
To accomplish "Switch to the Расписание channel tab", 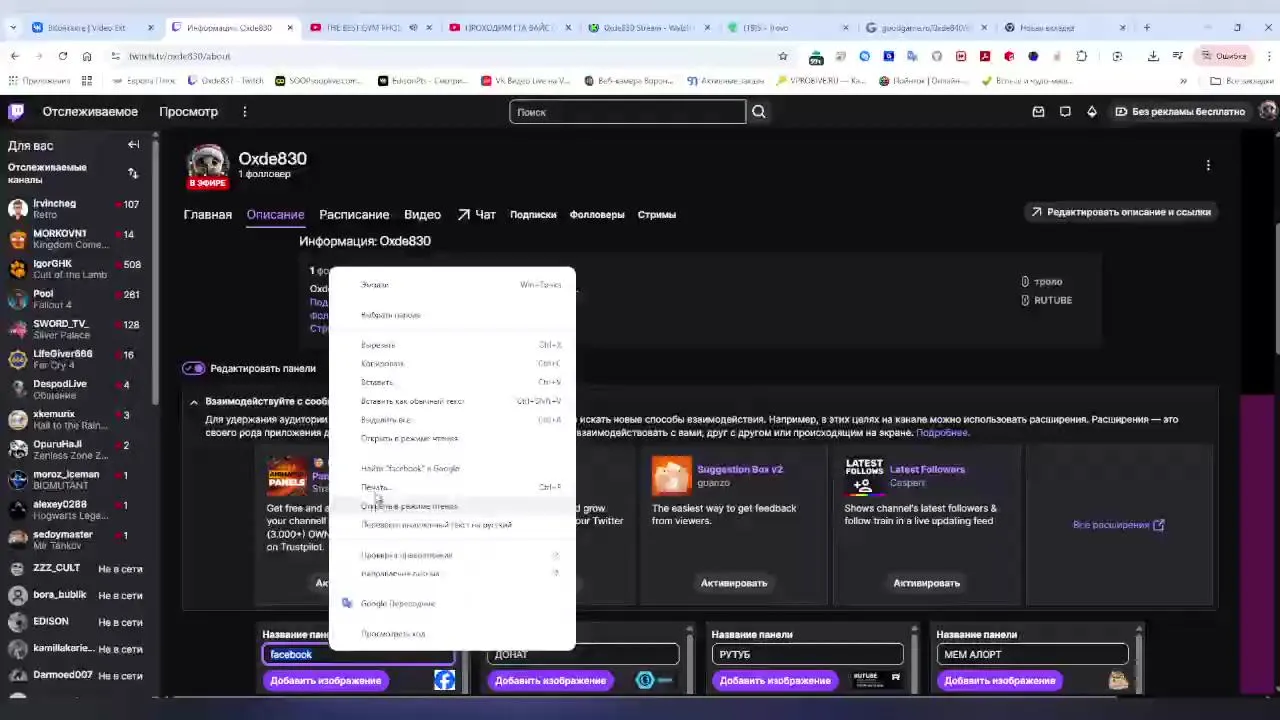I will pos(354,214).
